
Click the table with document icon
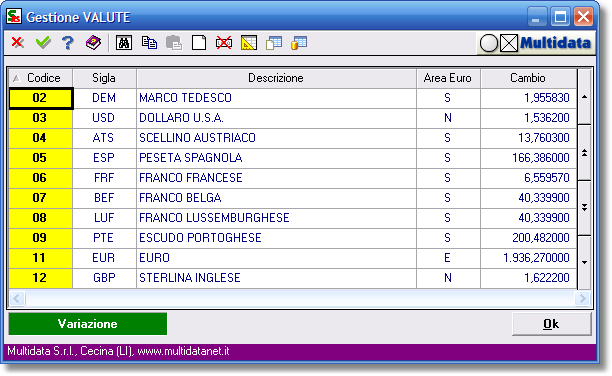274,43
